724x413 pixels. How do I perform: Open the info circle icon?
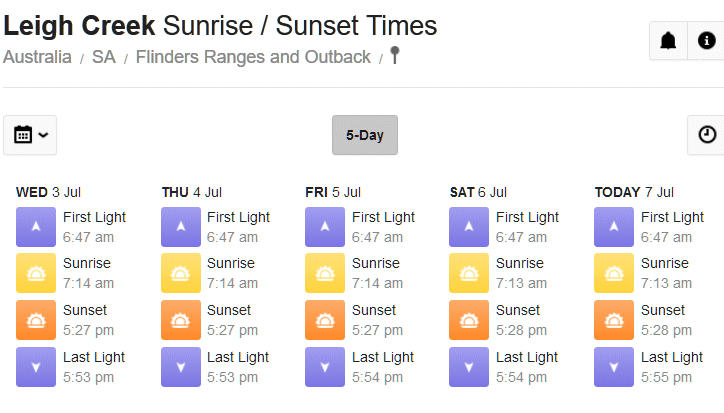pos(706,41)
